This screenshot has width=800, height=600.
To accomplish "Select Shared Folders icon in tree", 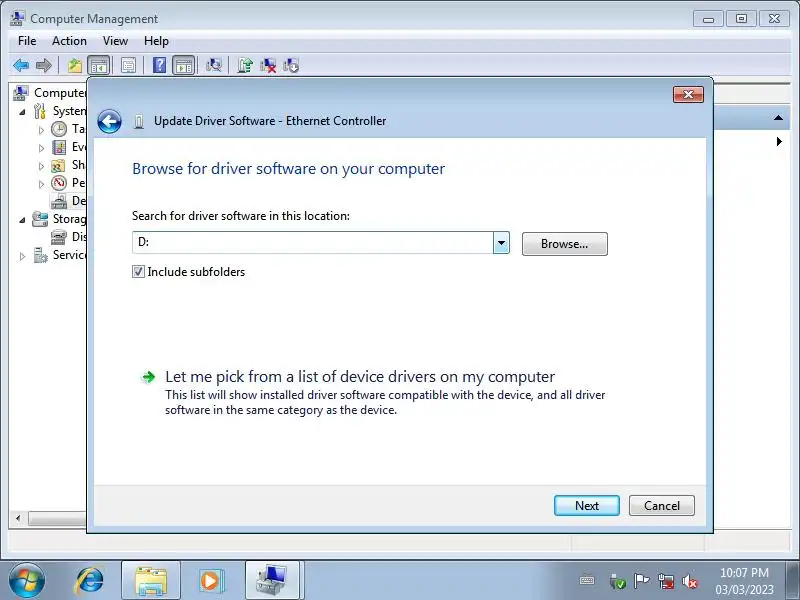I will tap(59, 165).
